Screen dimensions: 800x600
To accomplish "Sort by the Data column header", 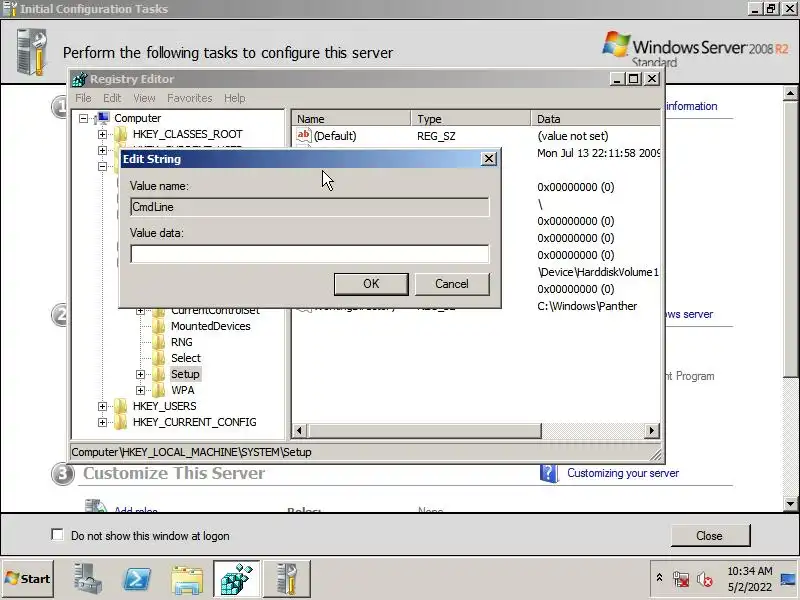I will coord(595,119).
